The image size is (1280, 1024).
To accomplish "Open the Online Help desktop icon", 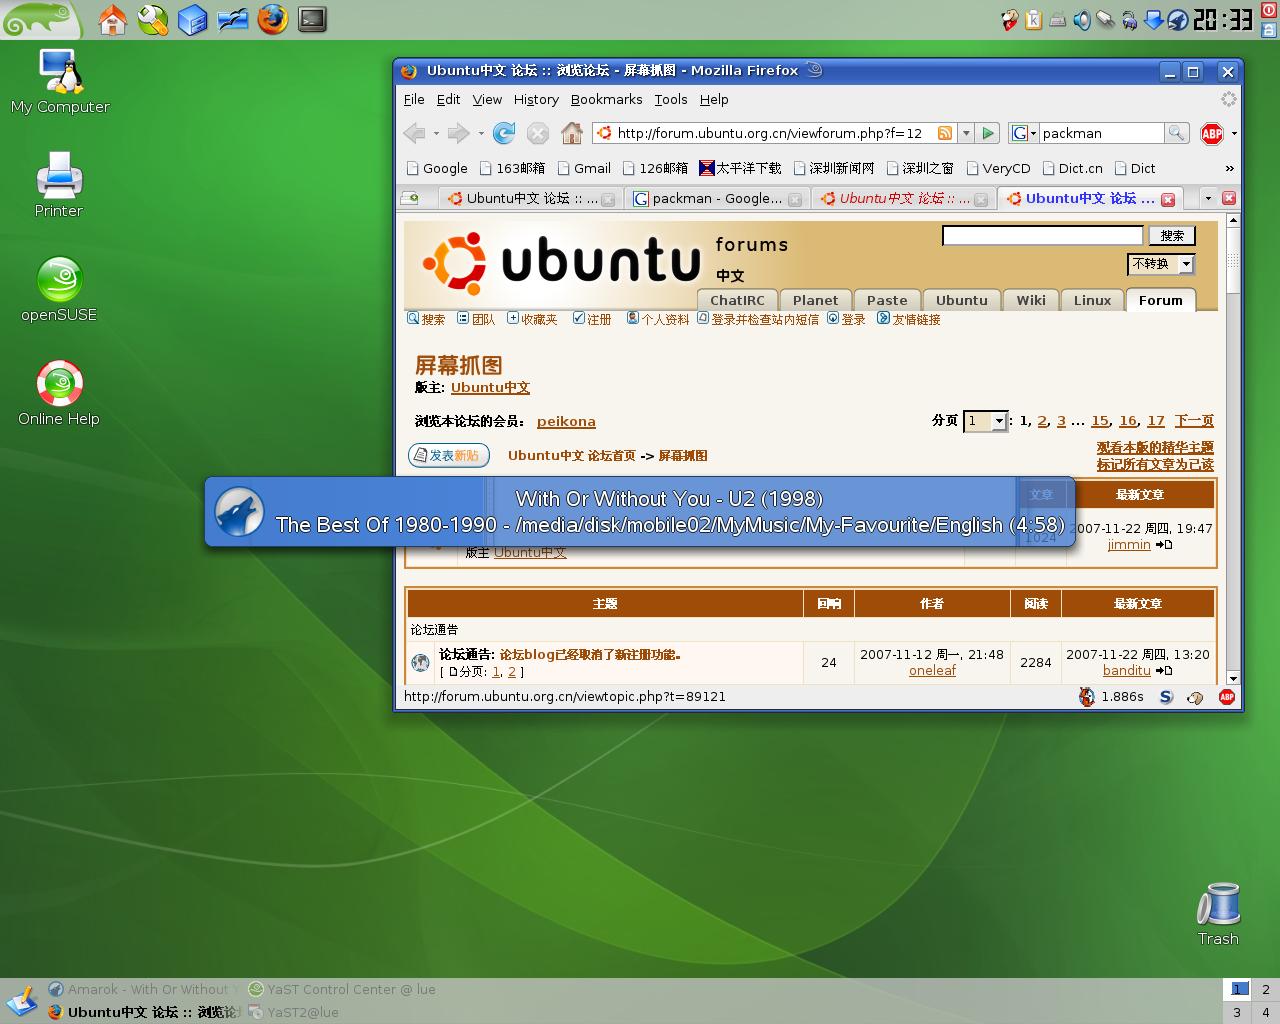I will point(59,393).
